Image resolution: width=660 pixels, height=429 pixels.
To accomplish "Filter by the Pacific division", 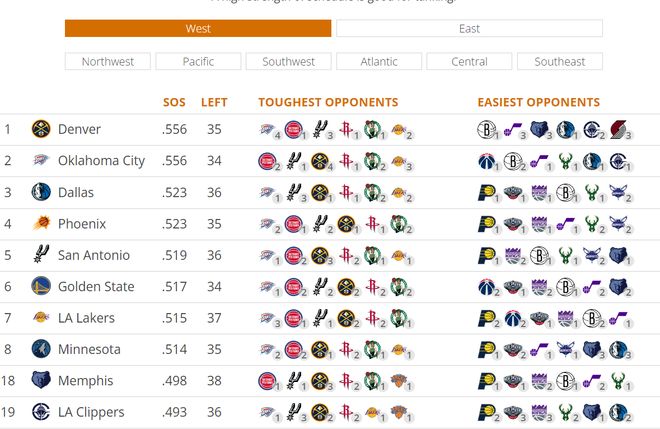I will [x=198, y=62].
